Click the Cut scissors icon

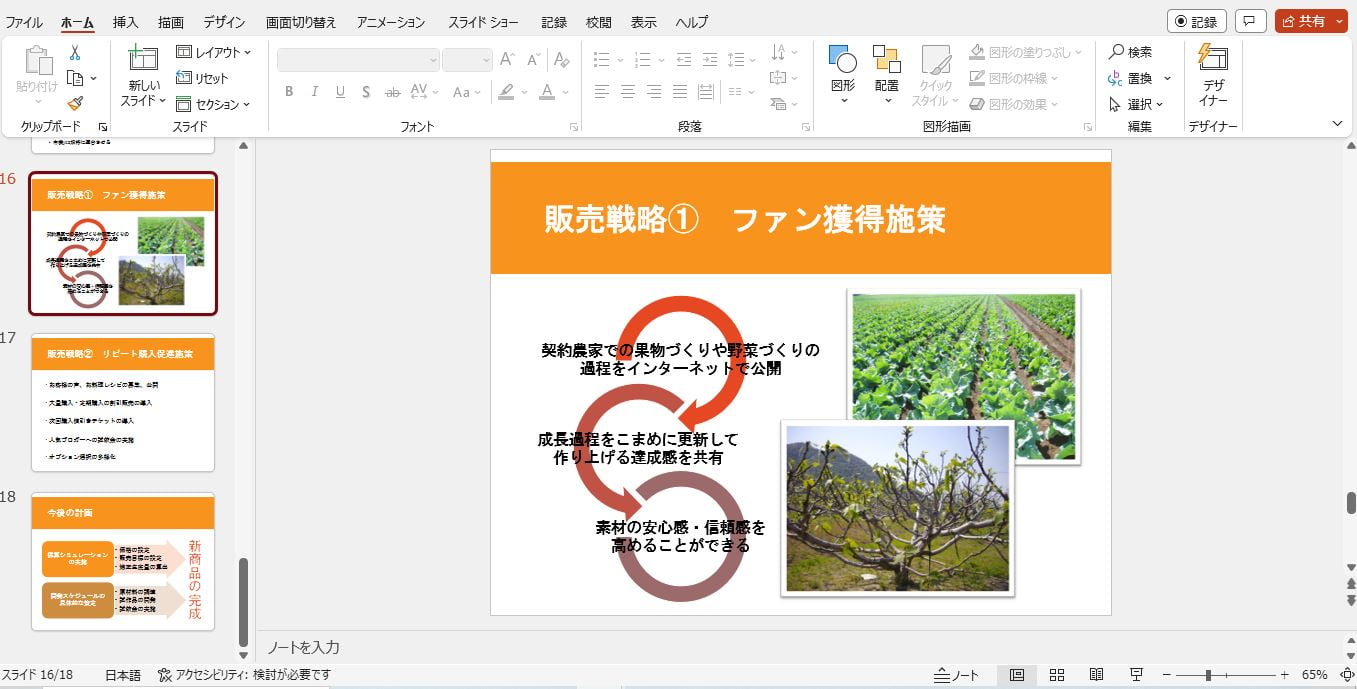coord(75,53)
